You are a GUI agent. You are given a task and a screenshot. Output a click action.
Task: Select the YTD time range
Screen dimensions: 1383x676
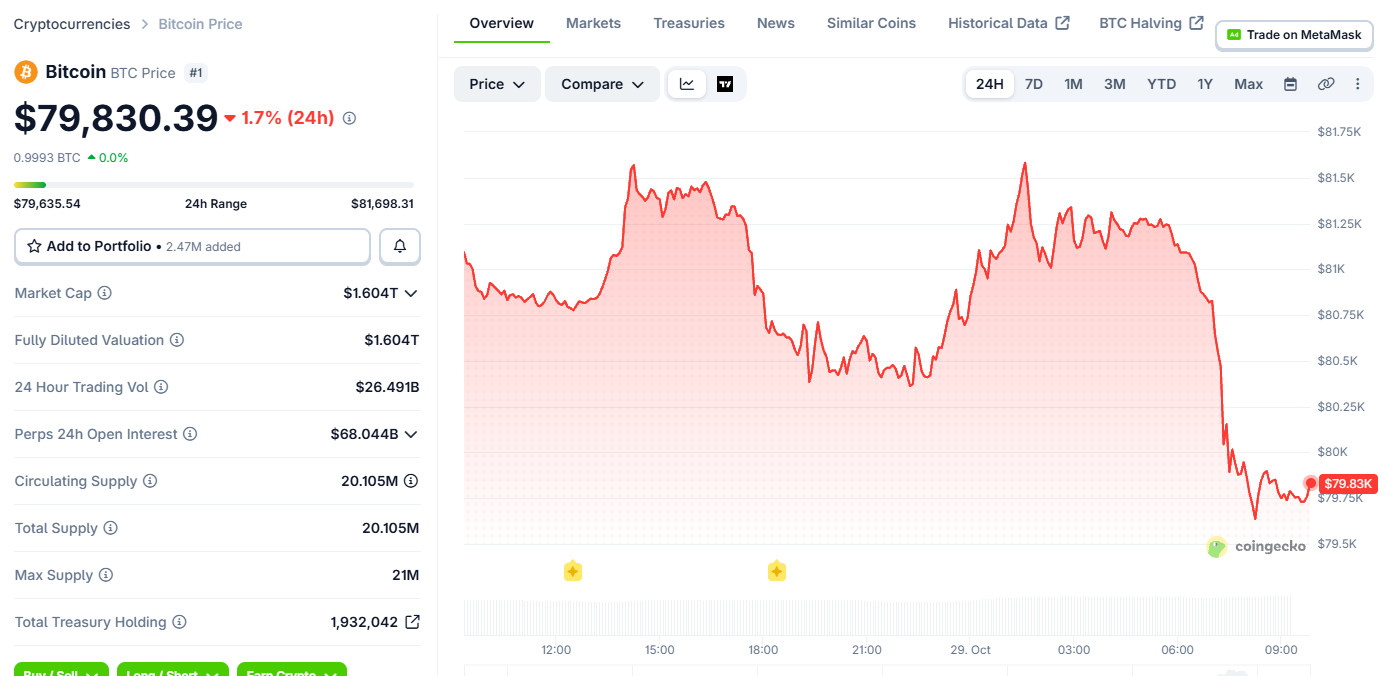tap(1161, 84)
